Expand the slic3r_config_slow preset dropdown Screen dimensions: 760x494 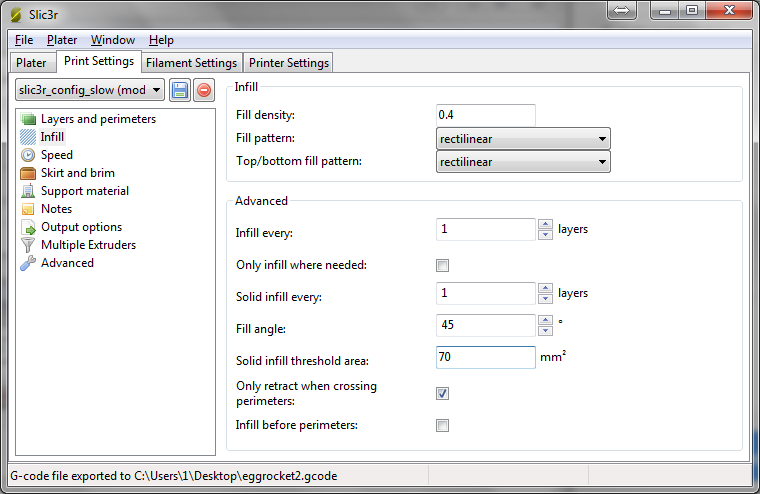click(x=91, y=91)
